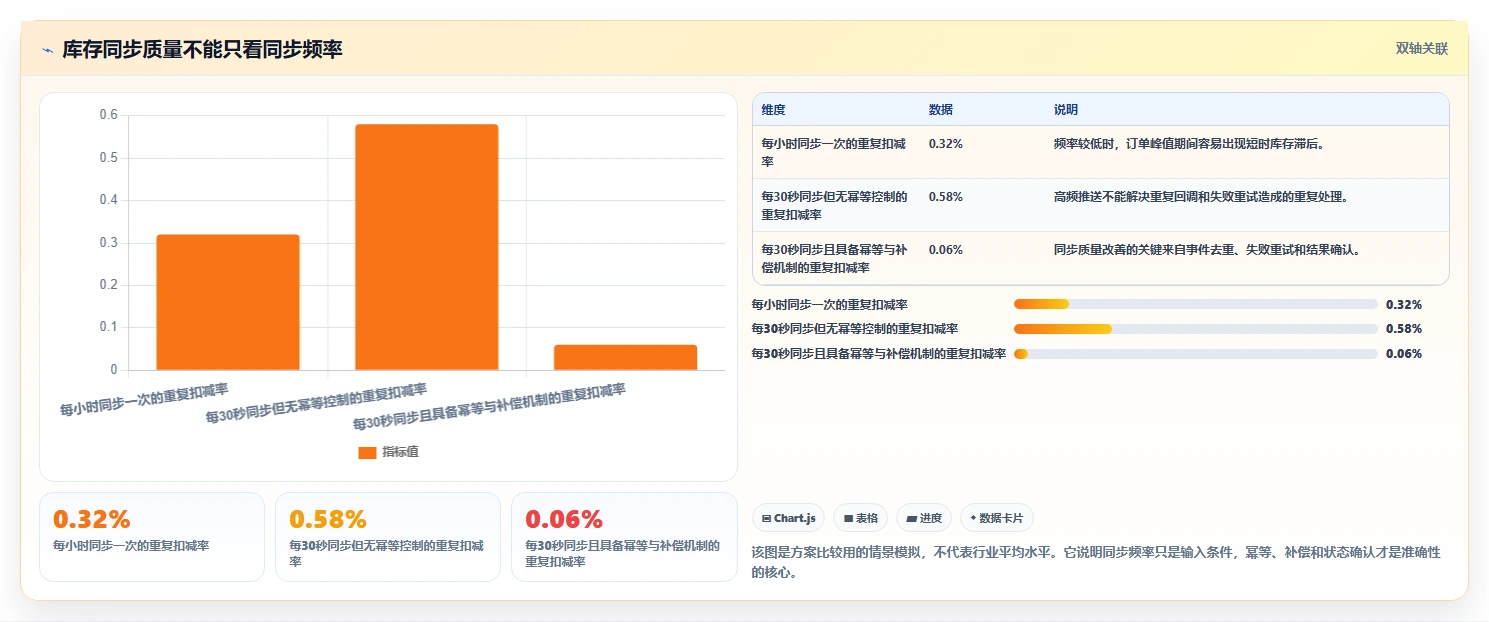Click the title 库存同步质量不能只看同步频率
Viewport: 1489px width, 622px height.
tap(203, 49)
